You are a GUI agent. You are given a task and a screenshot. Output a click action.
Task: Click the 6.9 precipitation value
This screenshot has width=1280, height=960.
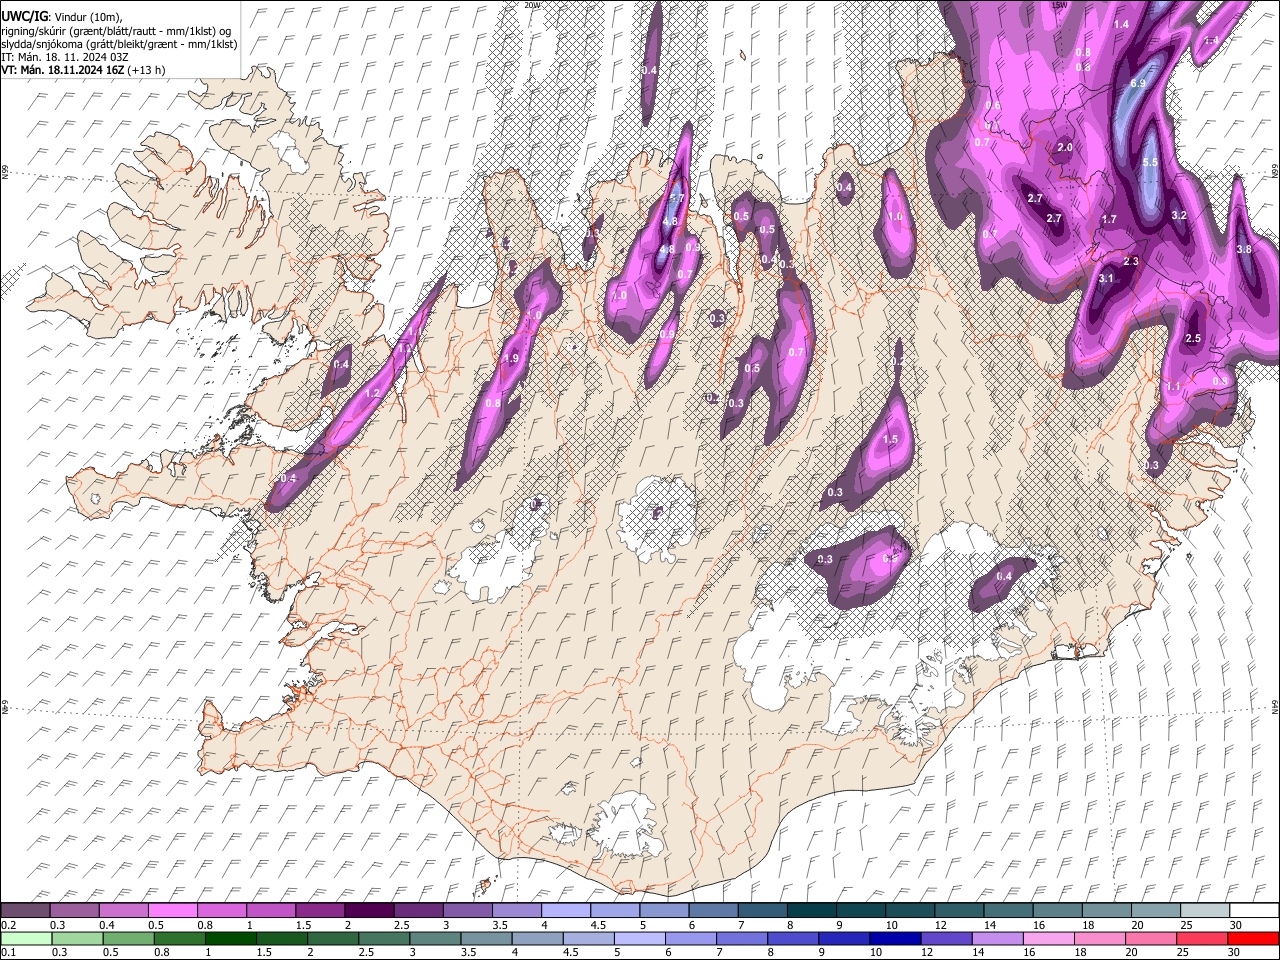pyautogui.click(x=1138, y=84)
